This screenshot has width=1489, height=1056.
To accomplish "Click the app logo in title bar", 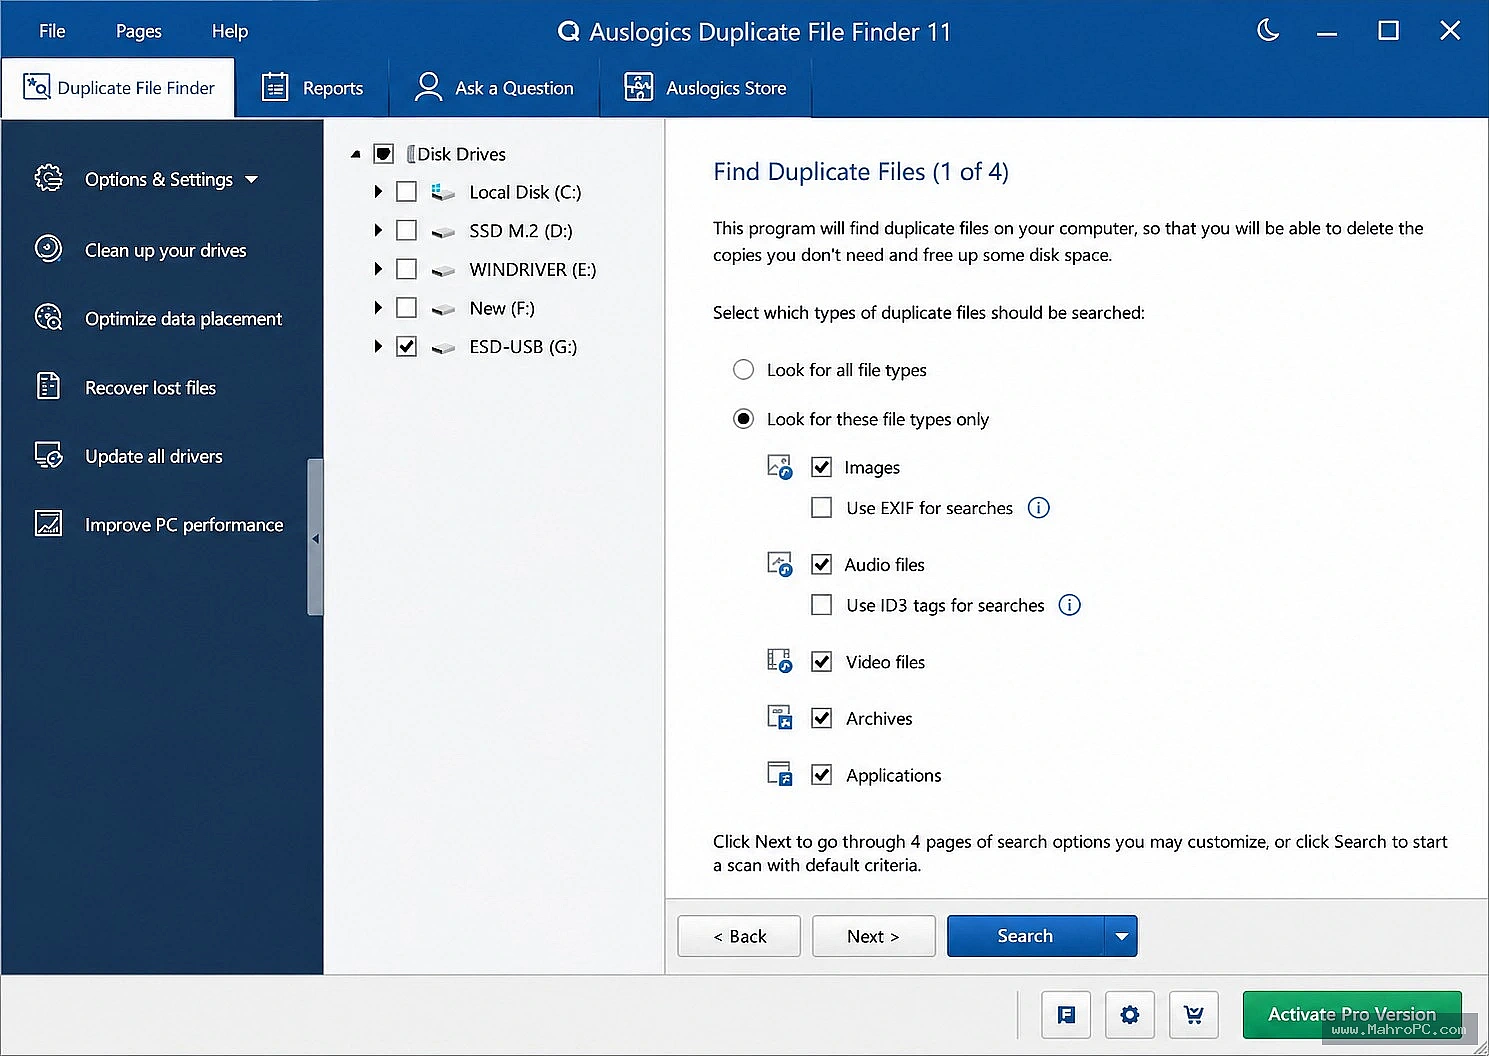I will (568, 31).
